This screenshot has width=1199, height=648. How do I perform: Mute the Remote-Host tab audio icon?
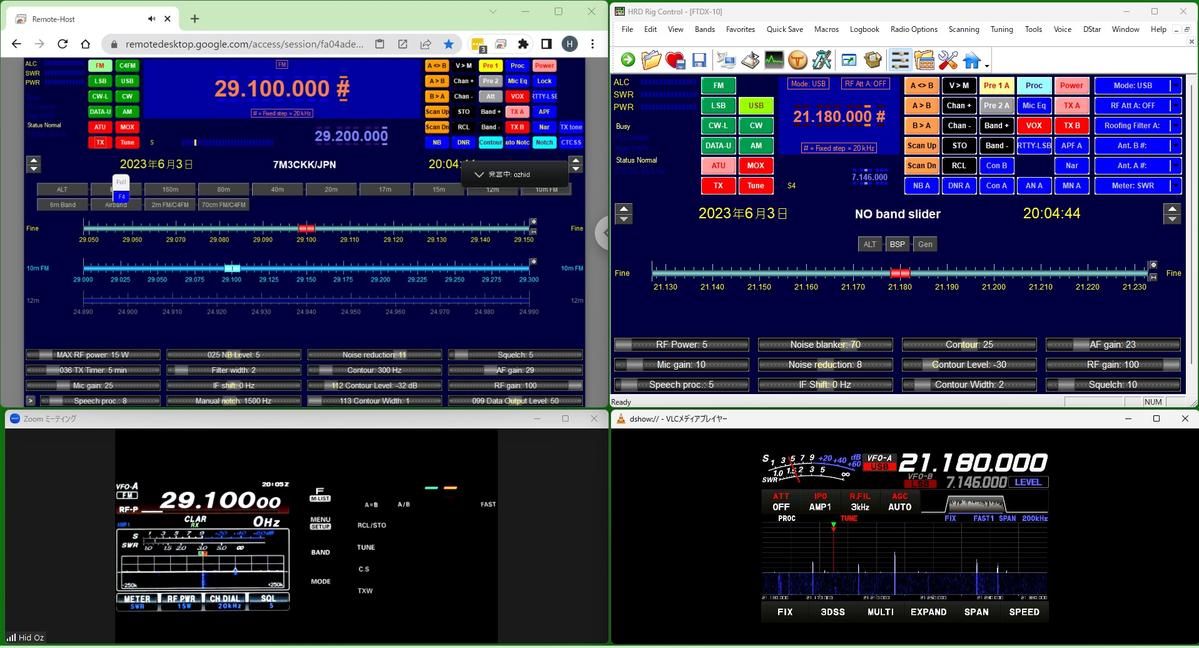click(x=151, y=18)
